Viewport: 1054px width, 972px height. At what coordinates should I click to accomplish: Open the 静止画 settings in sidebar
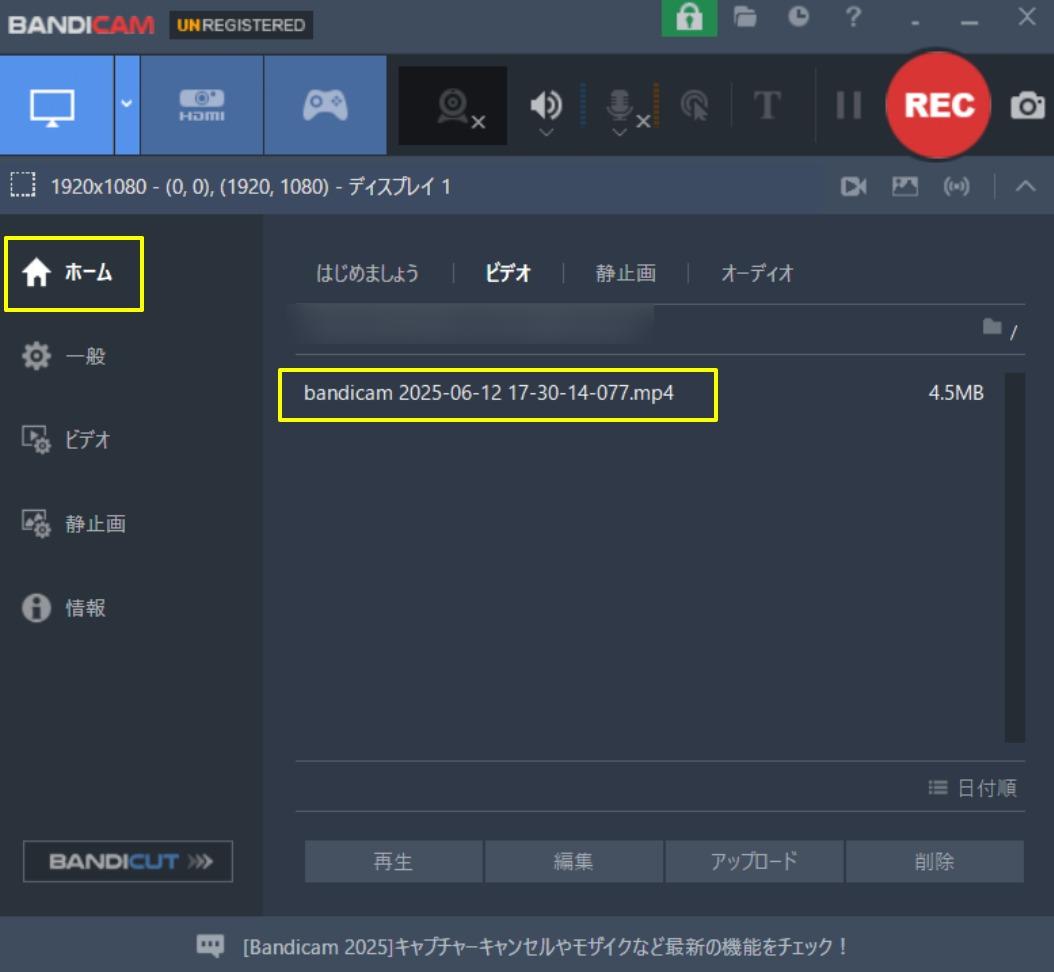pos(74,524)
